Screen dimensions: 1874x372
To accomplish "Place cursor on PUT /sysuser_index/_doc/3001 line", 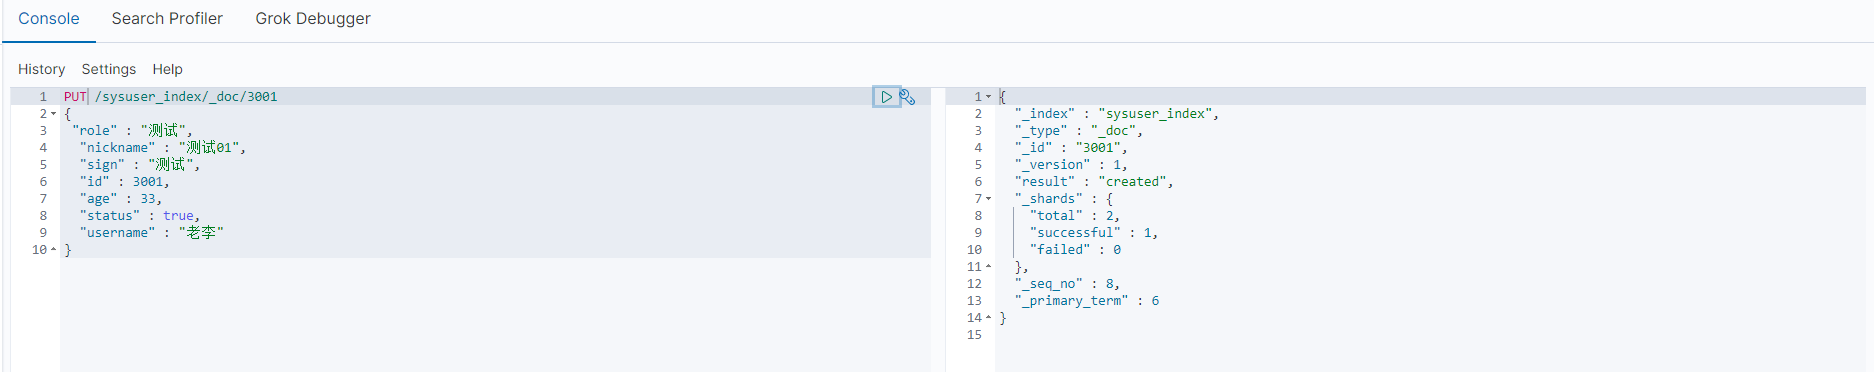I will tap(171, 97).
